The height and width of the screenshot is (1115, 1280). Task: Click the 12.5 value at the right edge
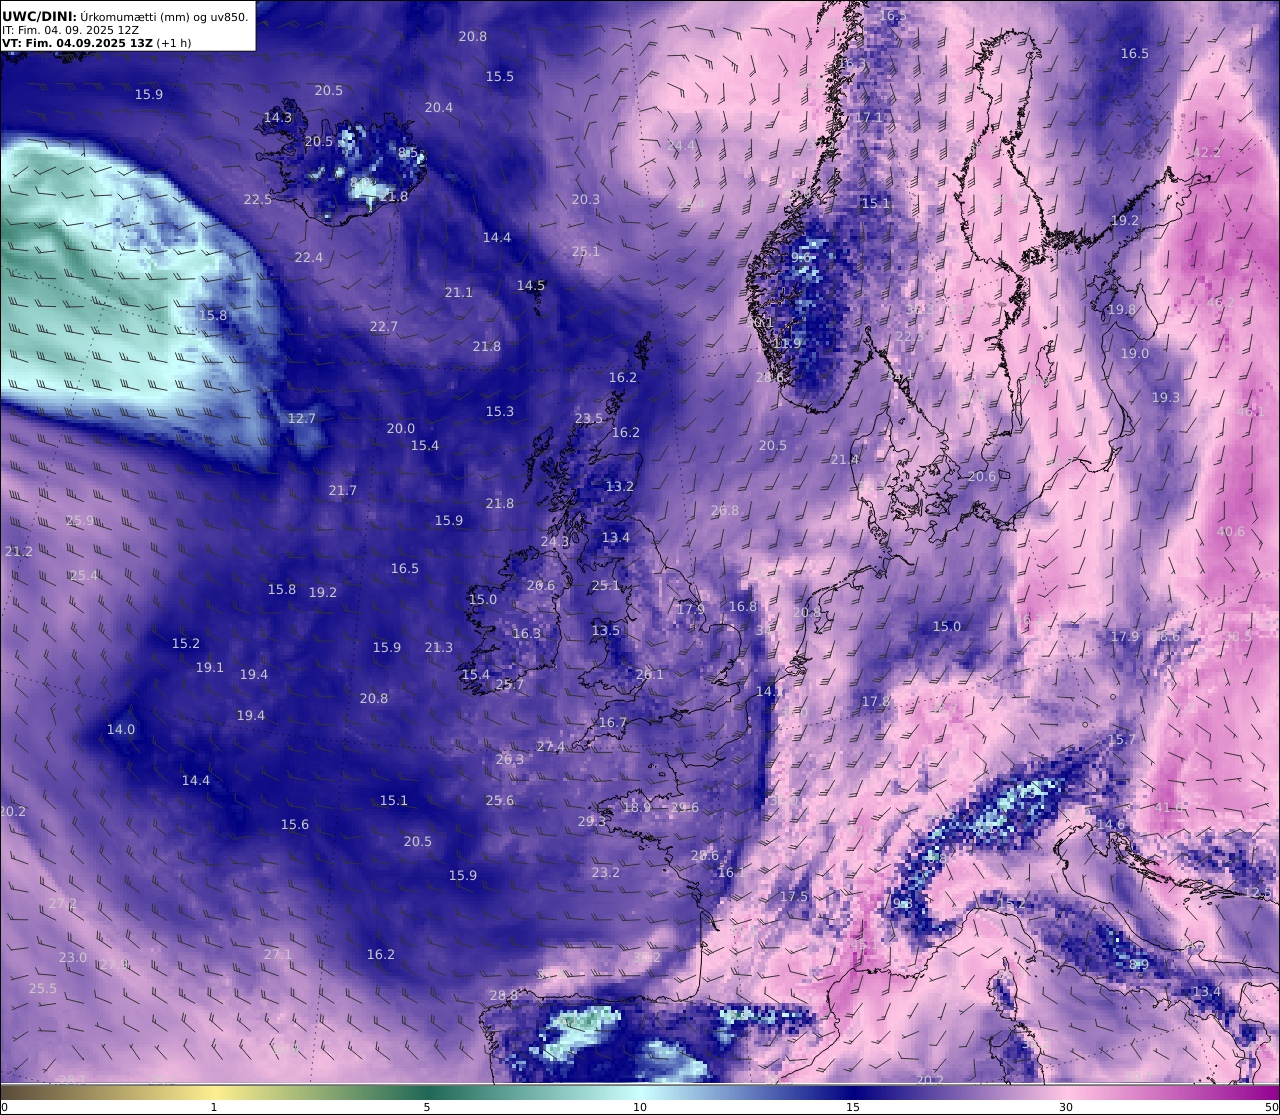pos(1258,892)
